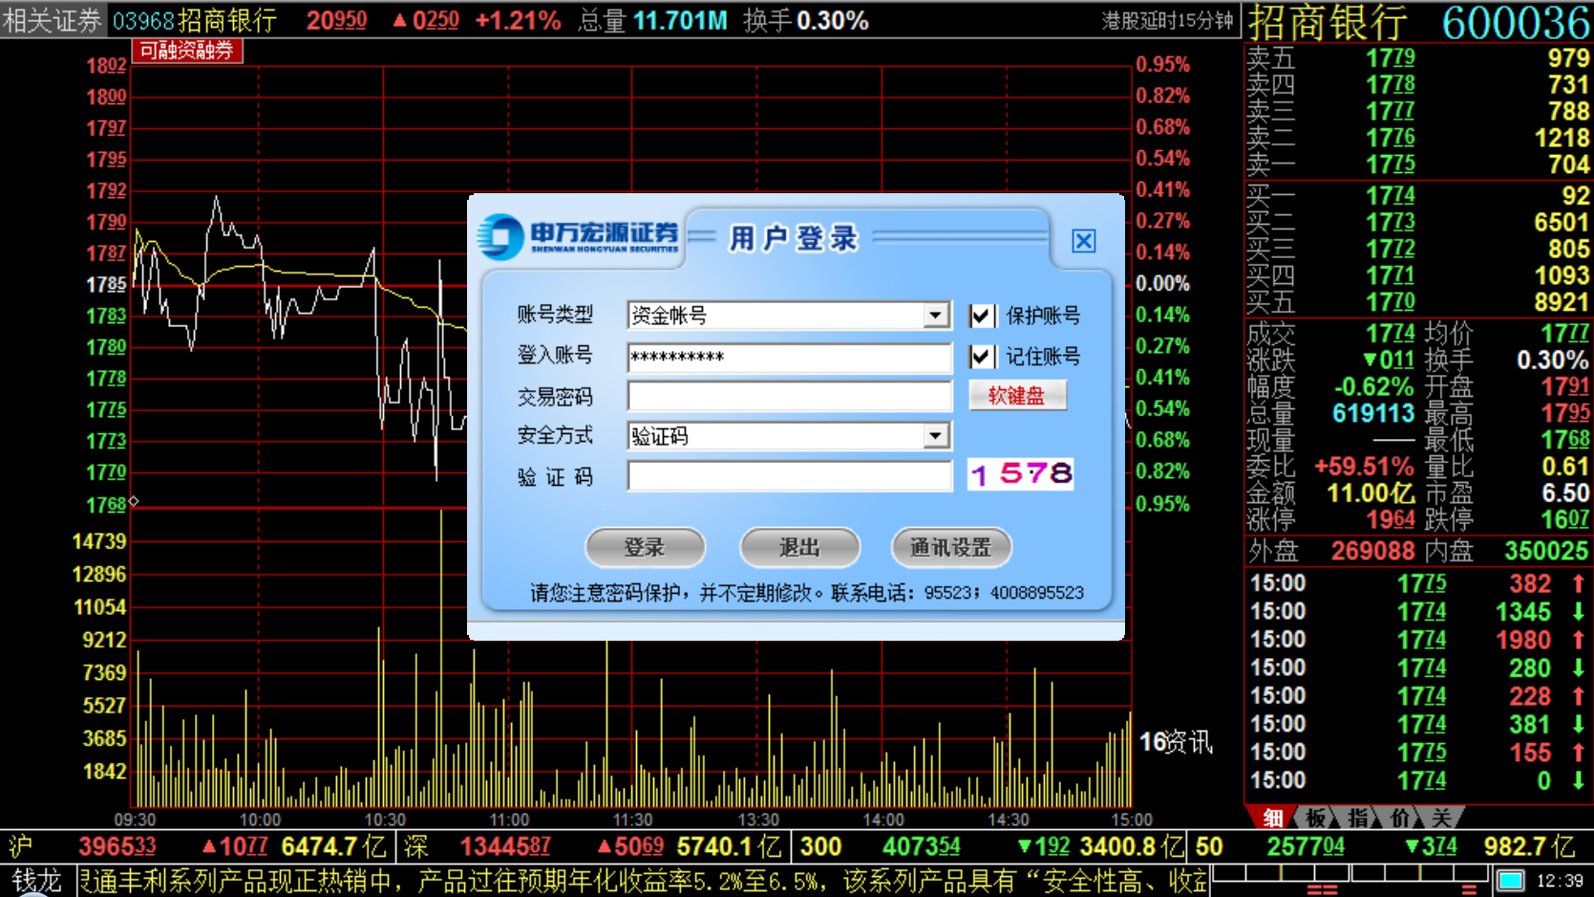Open the 安全方式 dropdown arrow
The height and width of the screenshot is (897, 1594).
(935, 436)
